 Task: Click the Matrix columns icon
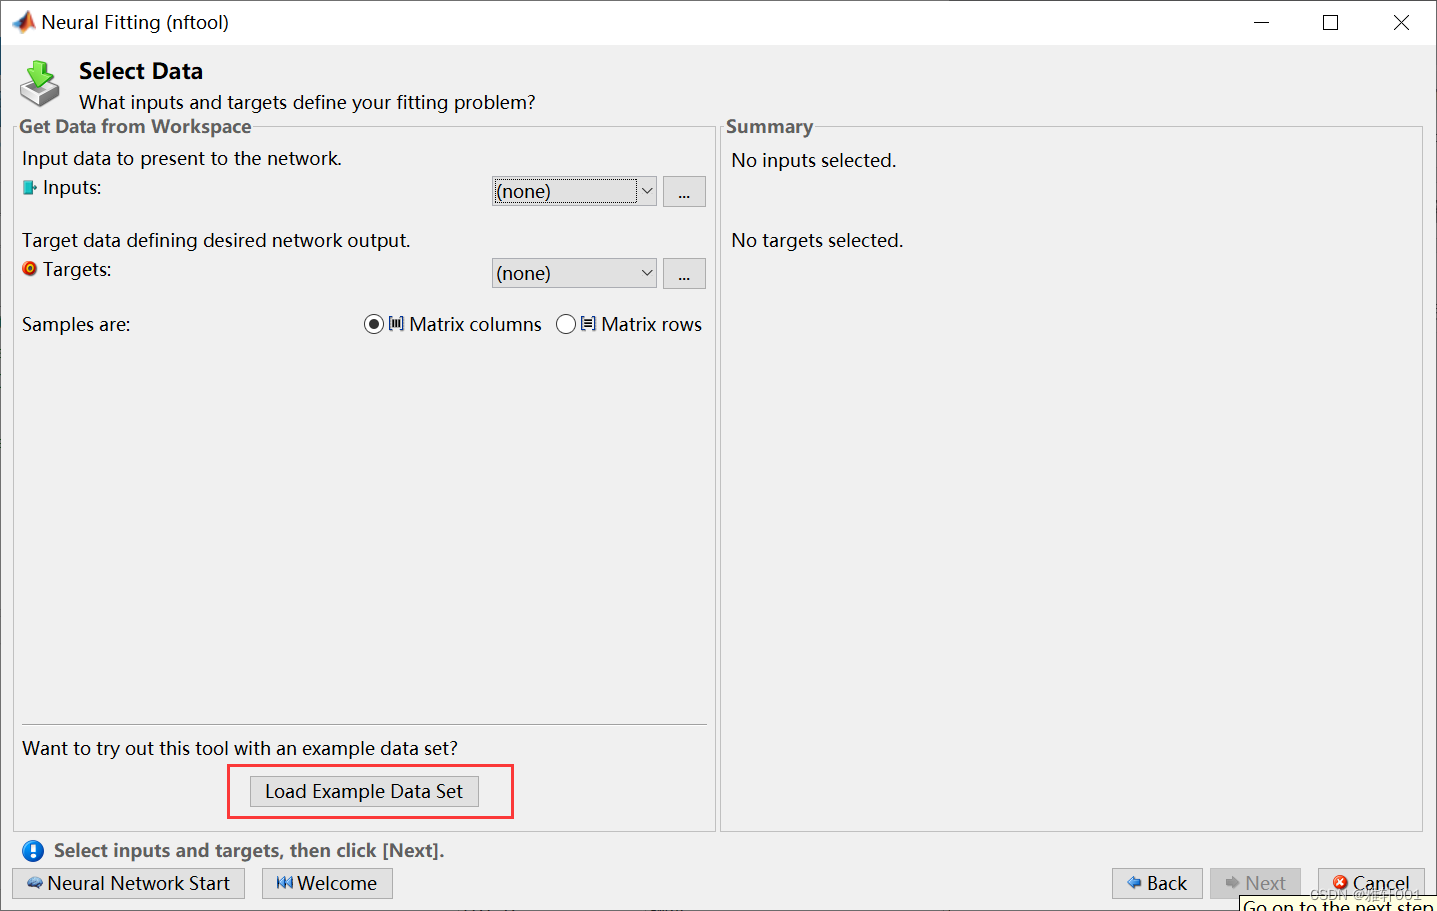tap(397, 323)
